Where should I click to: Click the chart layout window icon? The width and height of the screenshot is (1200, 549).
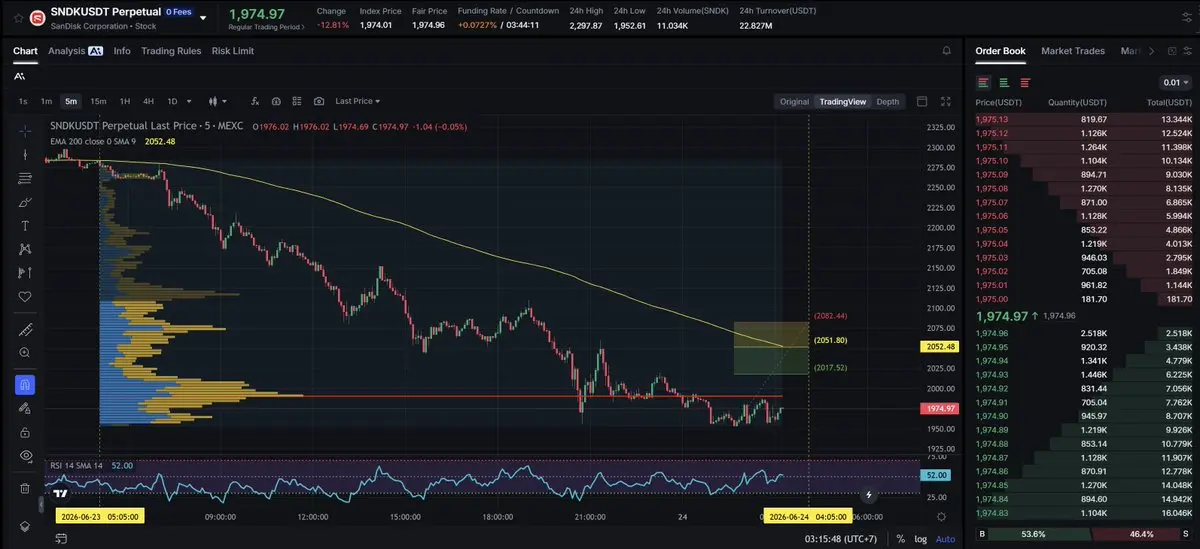[922, 101]
